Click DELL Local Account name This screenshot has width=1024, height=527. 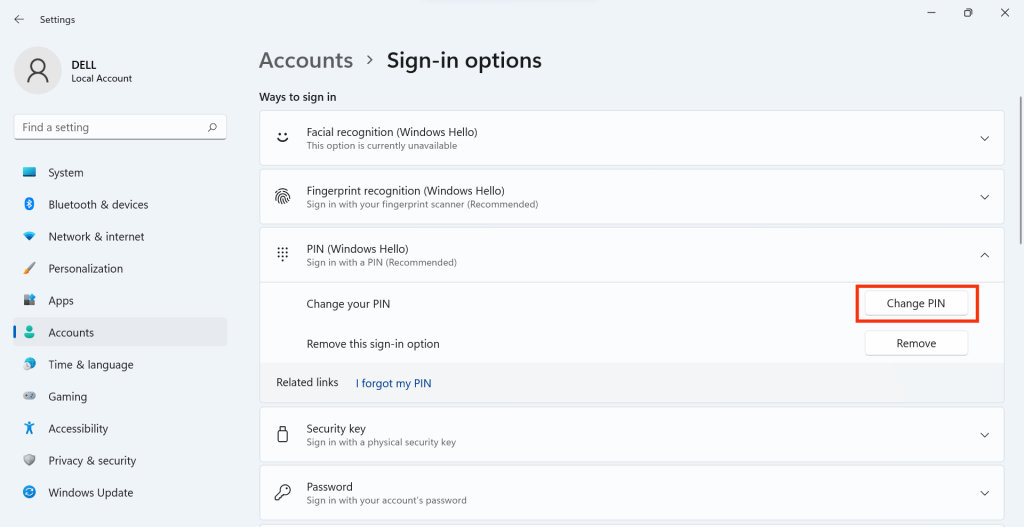point(102,71)
